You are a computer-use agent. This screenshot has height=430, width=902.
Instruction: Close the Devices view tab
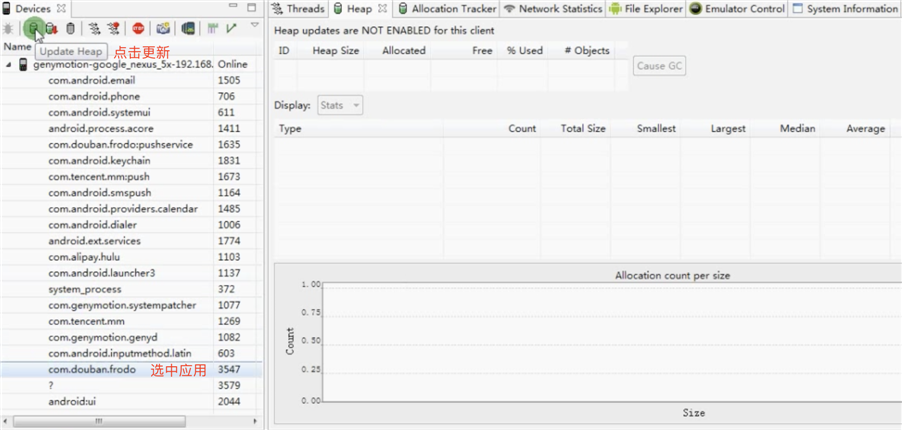pos(62,9)
